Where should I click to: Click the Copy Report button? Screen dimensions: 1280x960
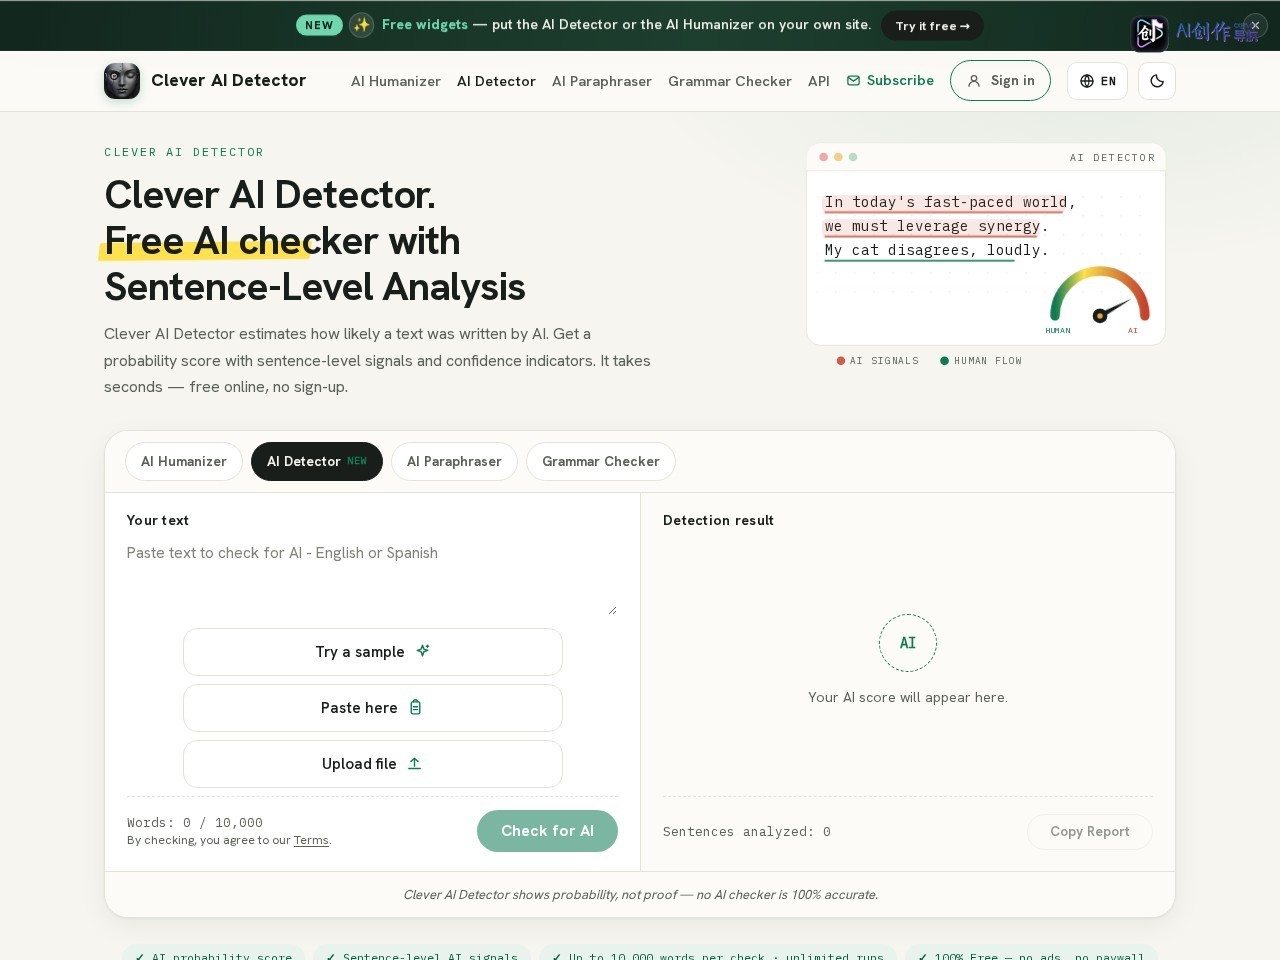click(x=1090, y=832)
